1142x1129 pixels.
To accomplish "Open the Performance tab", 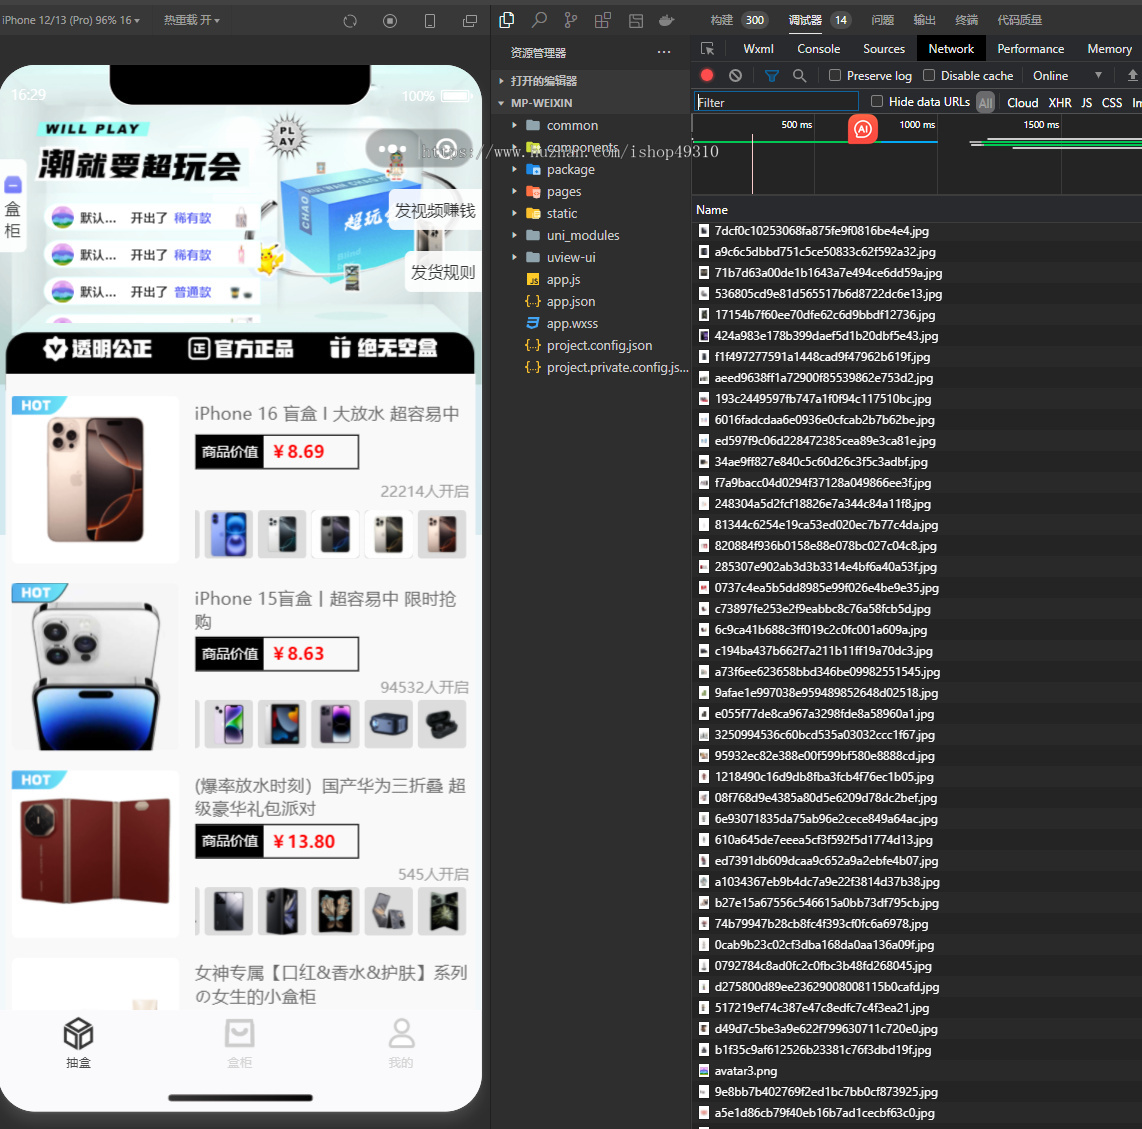I will 1031,49.
